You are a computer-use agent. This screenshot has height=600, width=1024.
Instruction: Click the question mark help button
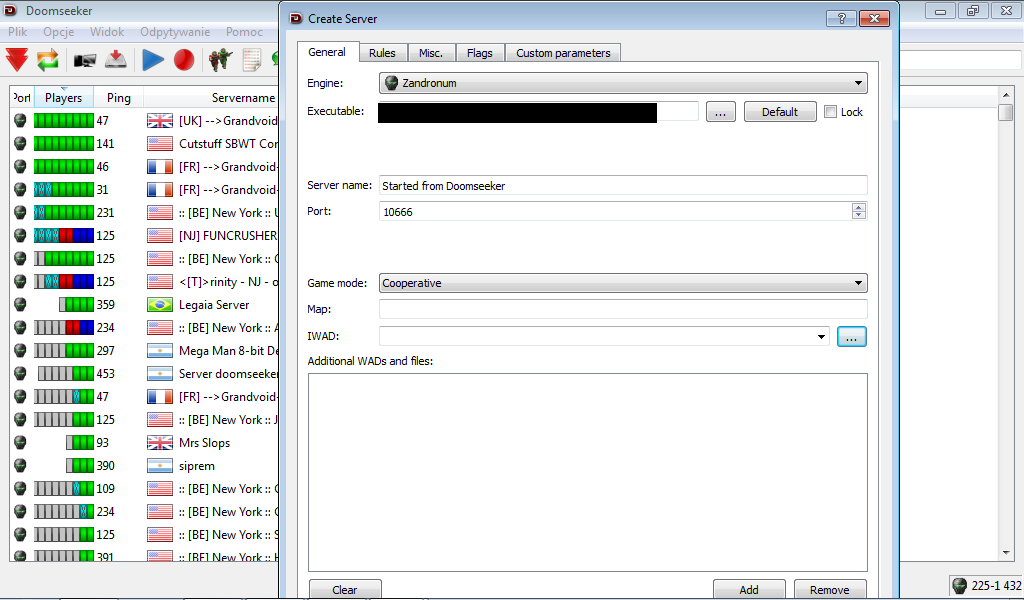point(840,18)
